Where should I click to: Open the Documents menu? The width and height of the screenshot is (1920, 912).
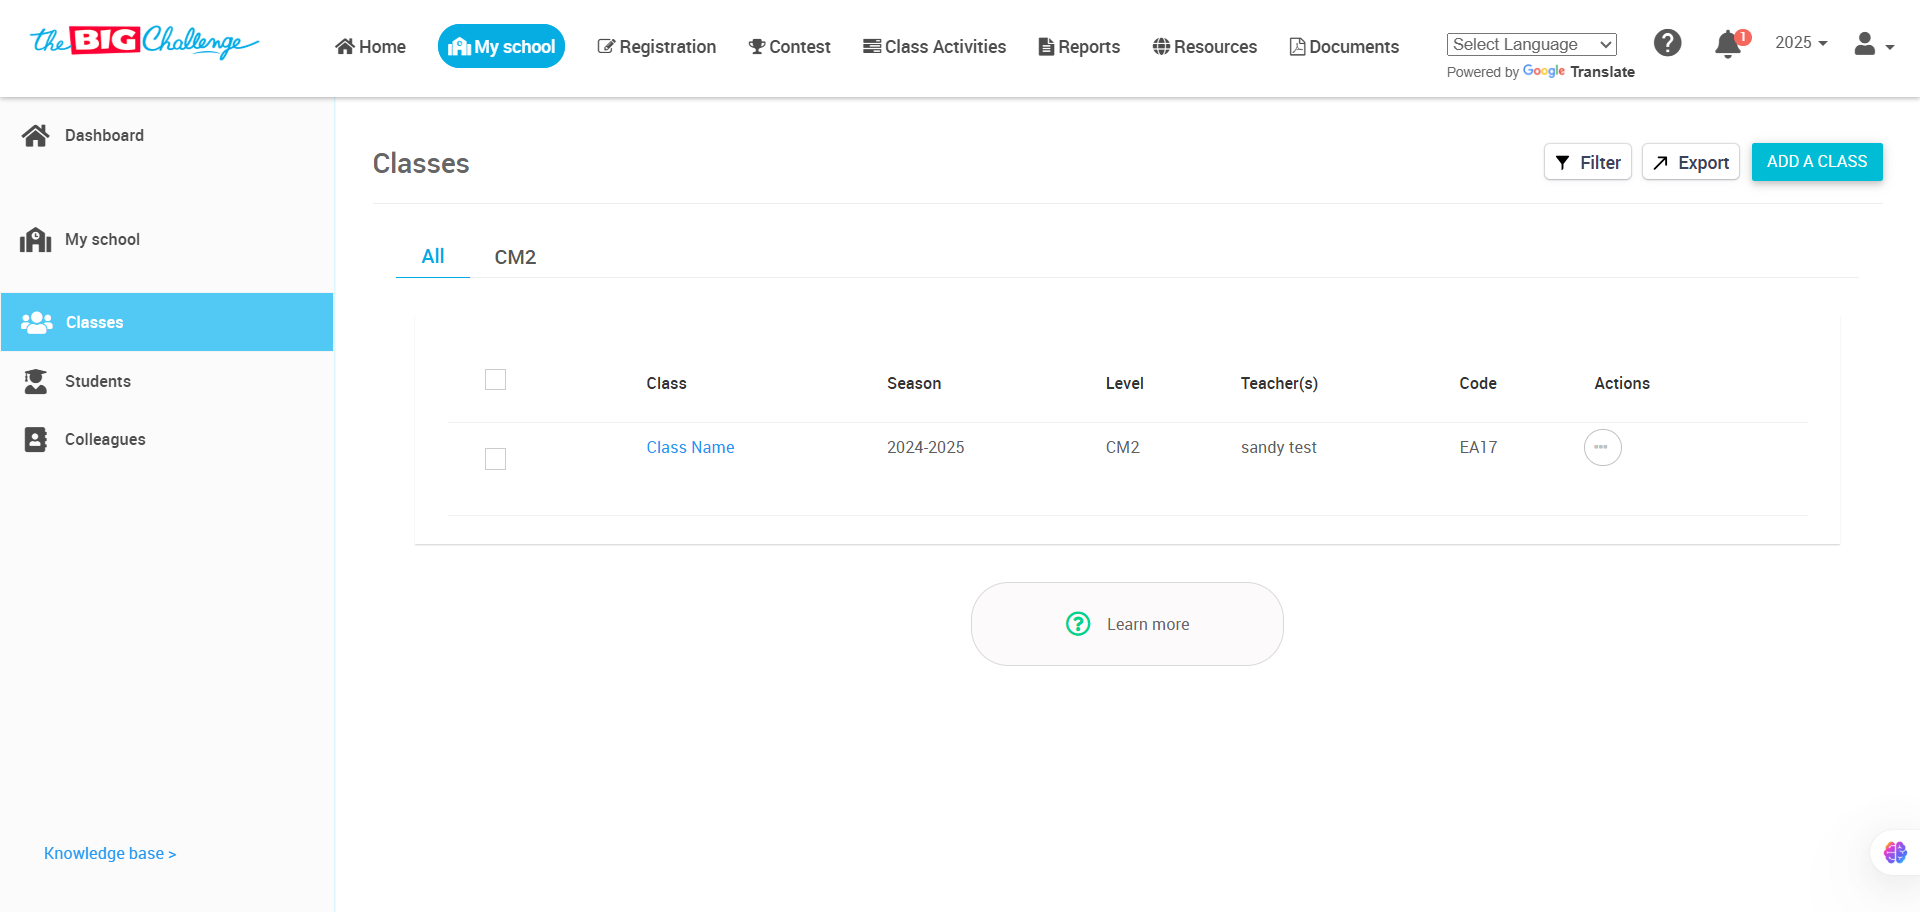coord(1344,46)
